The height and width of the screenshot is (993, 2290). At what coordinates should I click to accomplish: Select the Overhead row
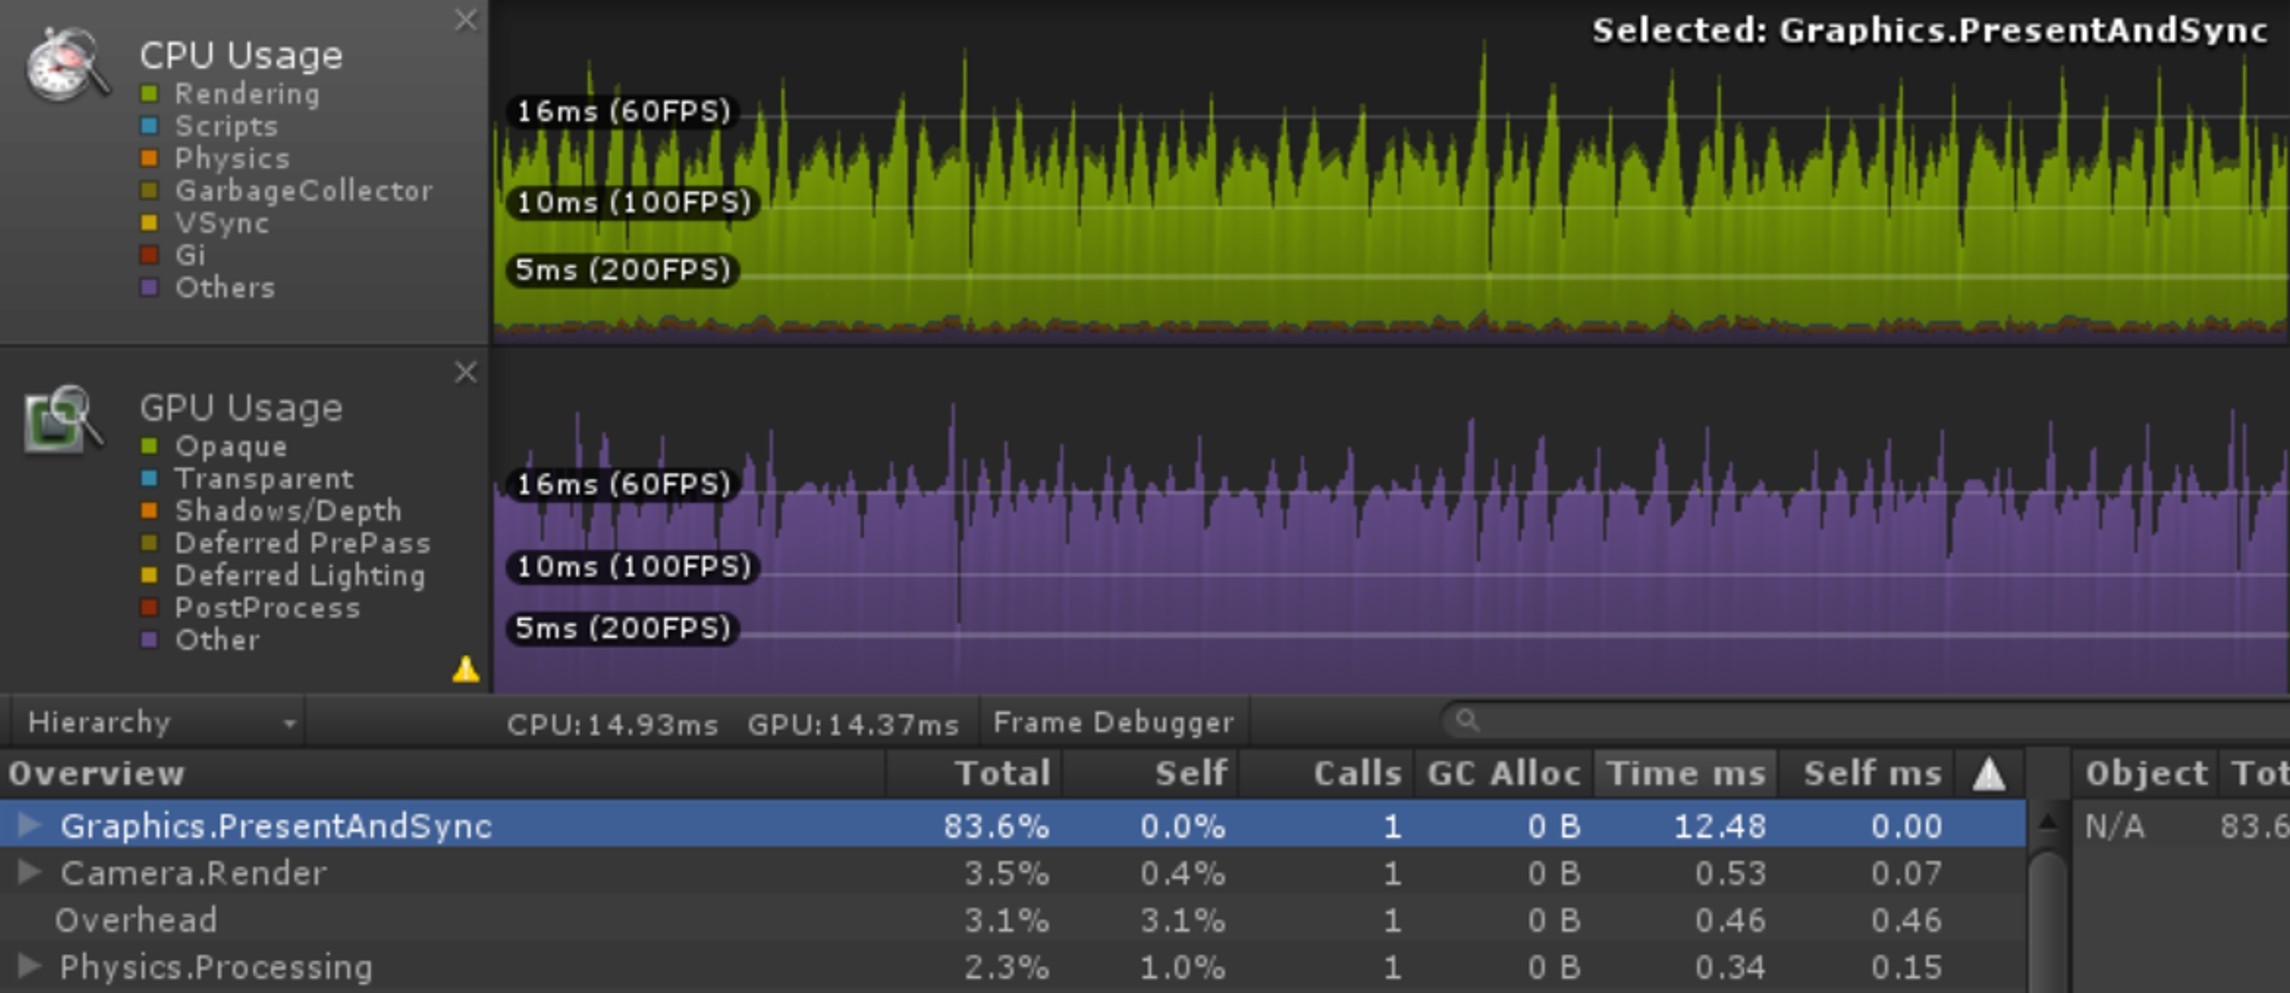click(136, 920)
